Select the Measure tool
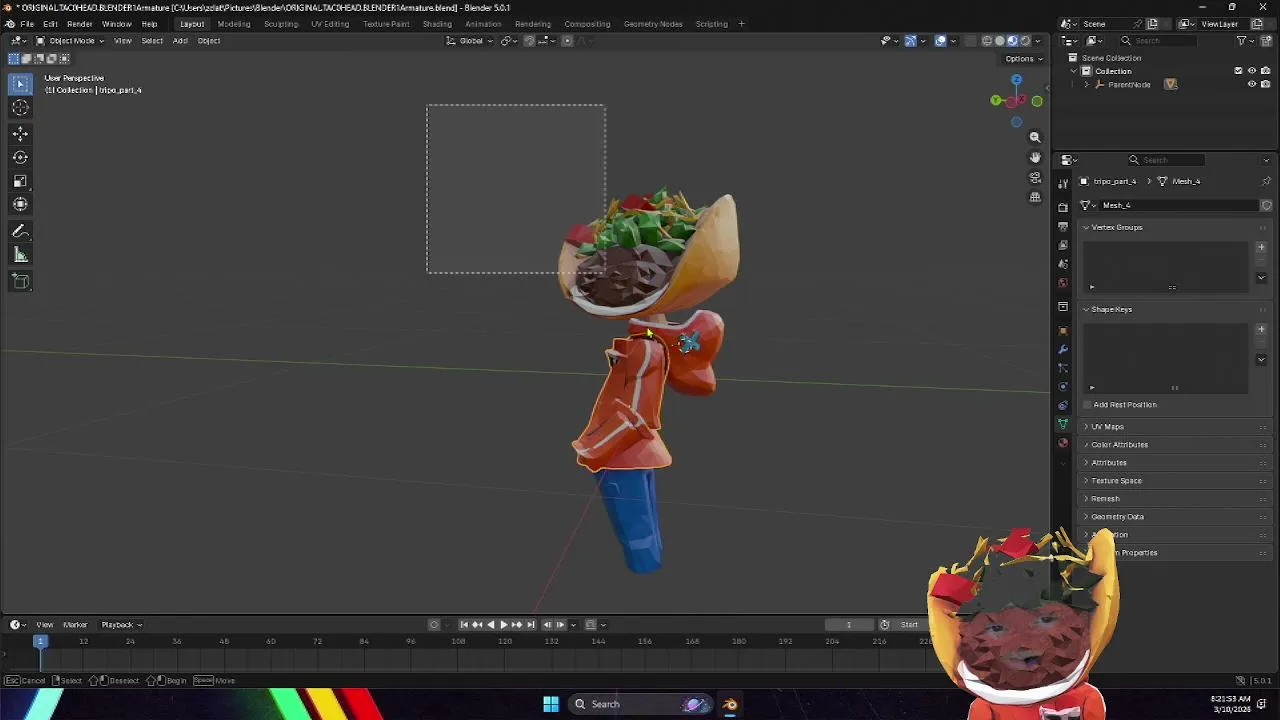The height and width of the screenshot is (720, 1280). 20,255
